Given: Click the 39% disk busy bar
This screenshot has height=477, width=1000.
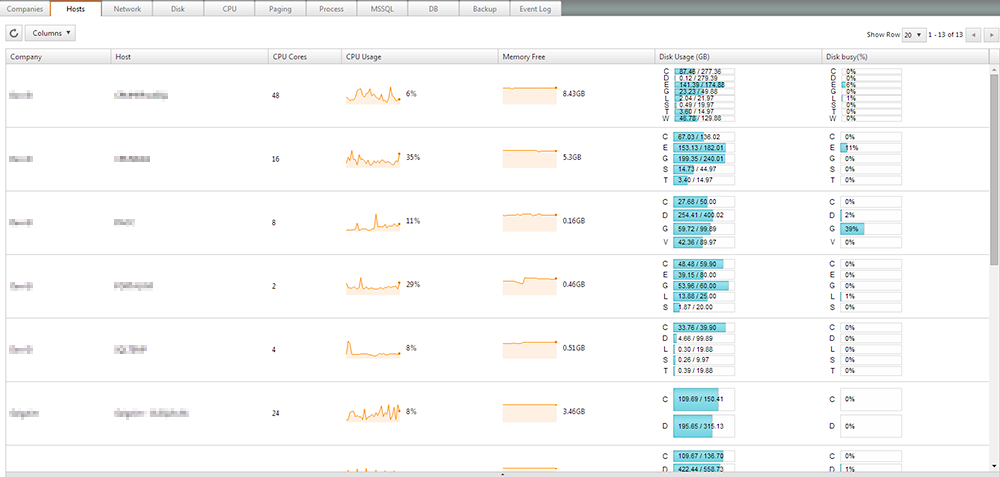Looking at the screenshot, I should coord(871,228).
